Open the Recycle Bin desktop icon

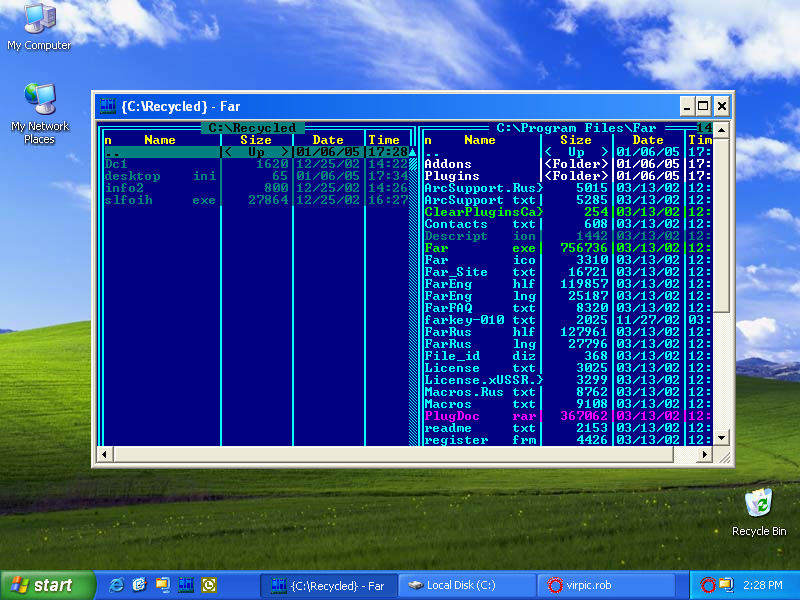(x=759, y=512)
